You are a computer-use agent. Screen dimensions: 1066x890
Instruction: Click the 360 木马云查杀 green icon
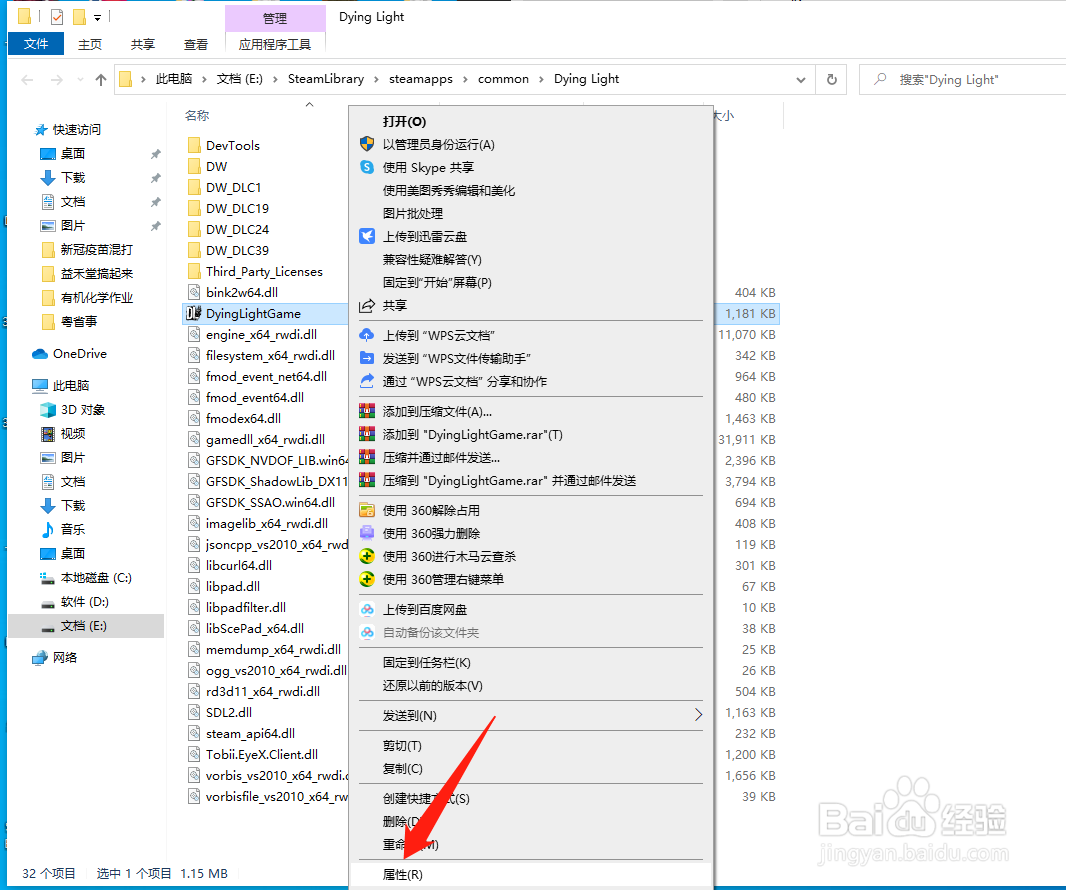pyautogui.click(x=367, y=556)
